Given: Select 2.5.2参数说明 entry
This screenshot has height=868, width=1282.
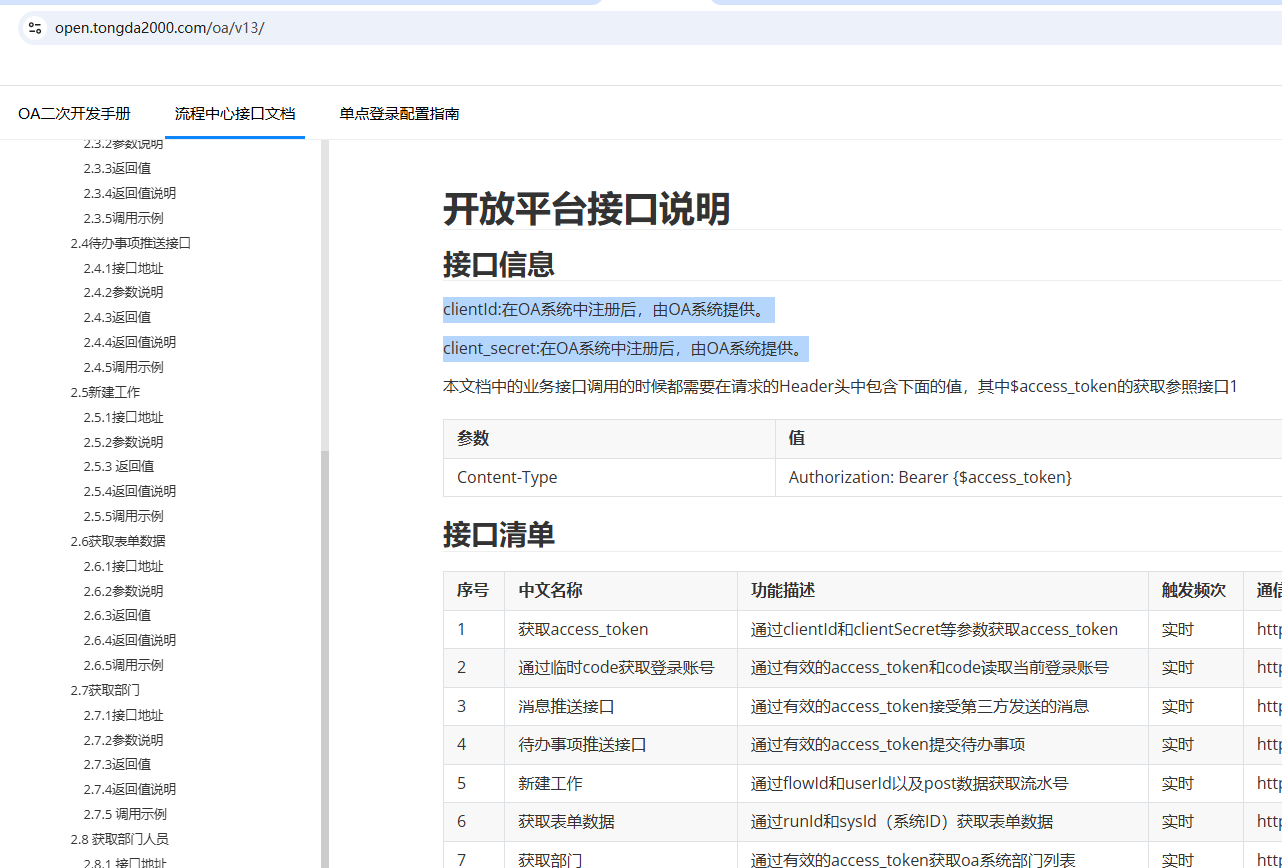Looking at the screenshot, I should [123, 442].
